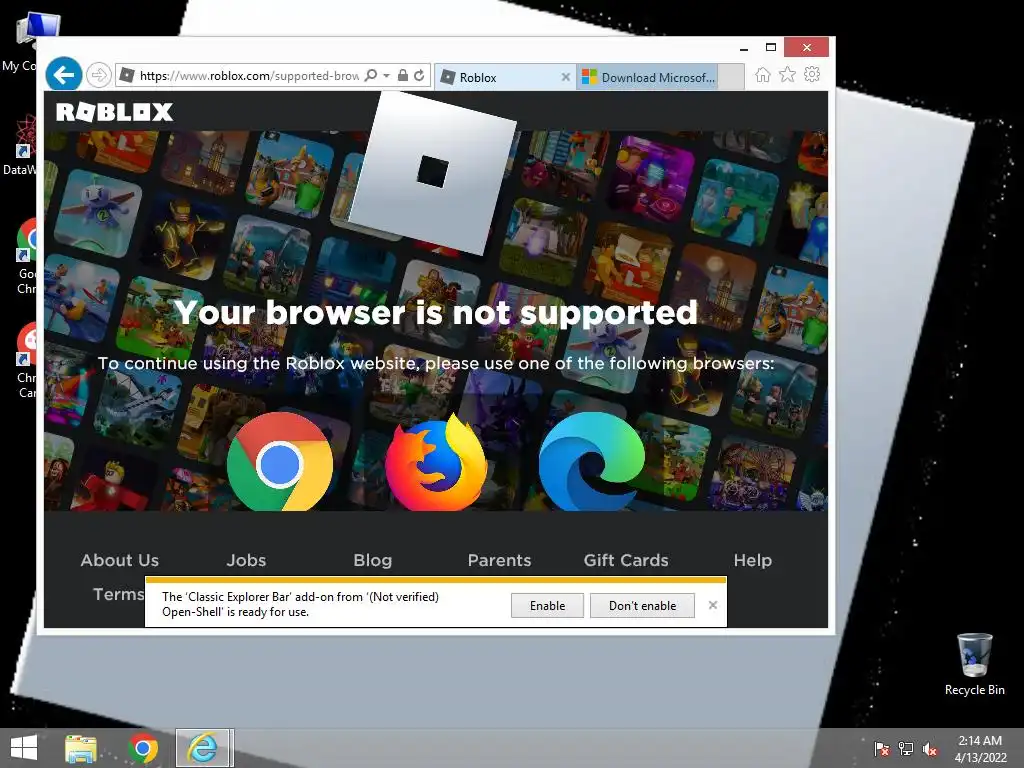Open Action Center flag in tray
Viewport: 1024px width, 768px height.
point(882,749)
